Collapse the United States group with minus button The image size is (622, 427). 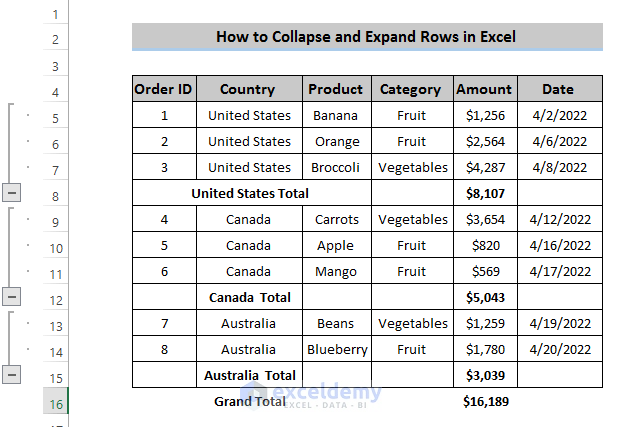tap(11, 193)
